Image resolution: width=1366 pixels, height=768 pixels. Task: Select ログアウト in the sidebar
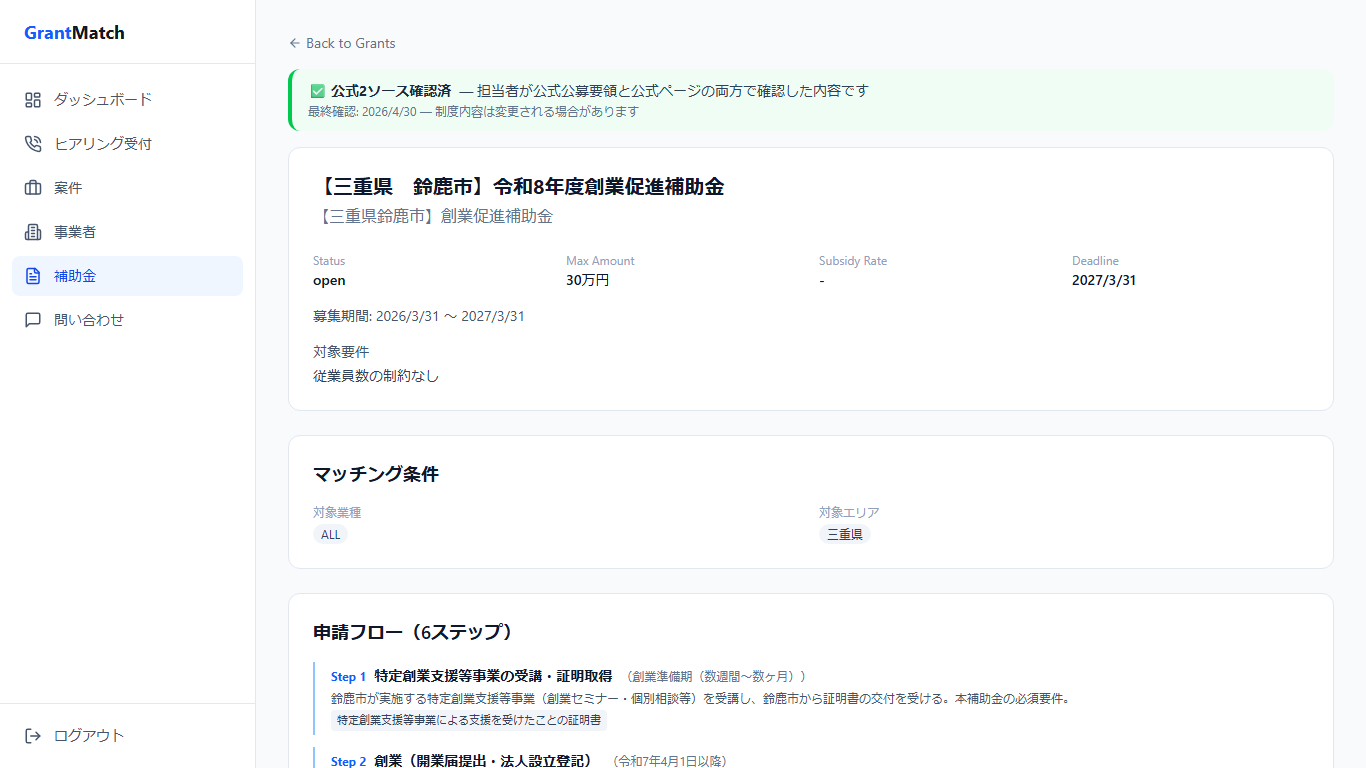click(x=88, y=735)
